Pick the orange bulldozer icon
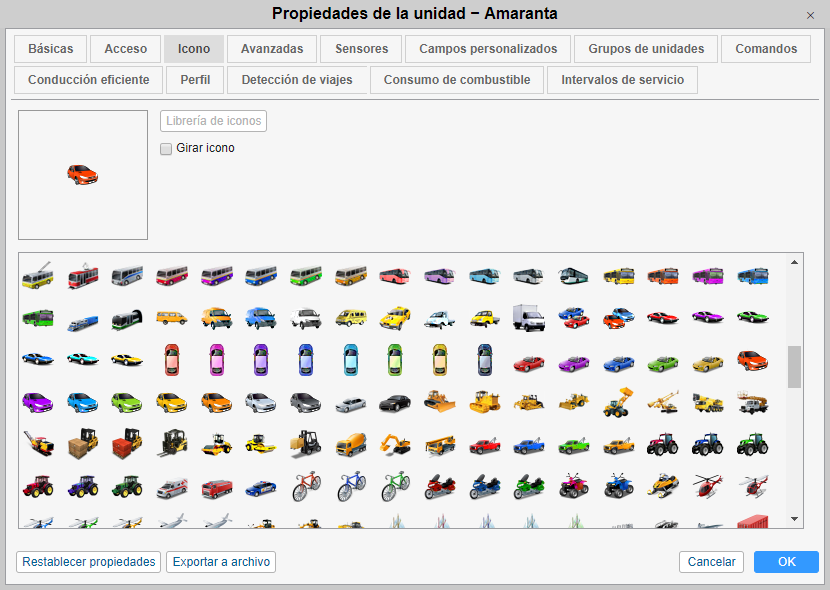Screen dimensions: 830x590 (439, 402)
